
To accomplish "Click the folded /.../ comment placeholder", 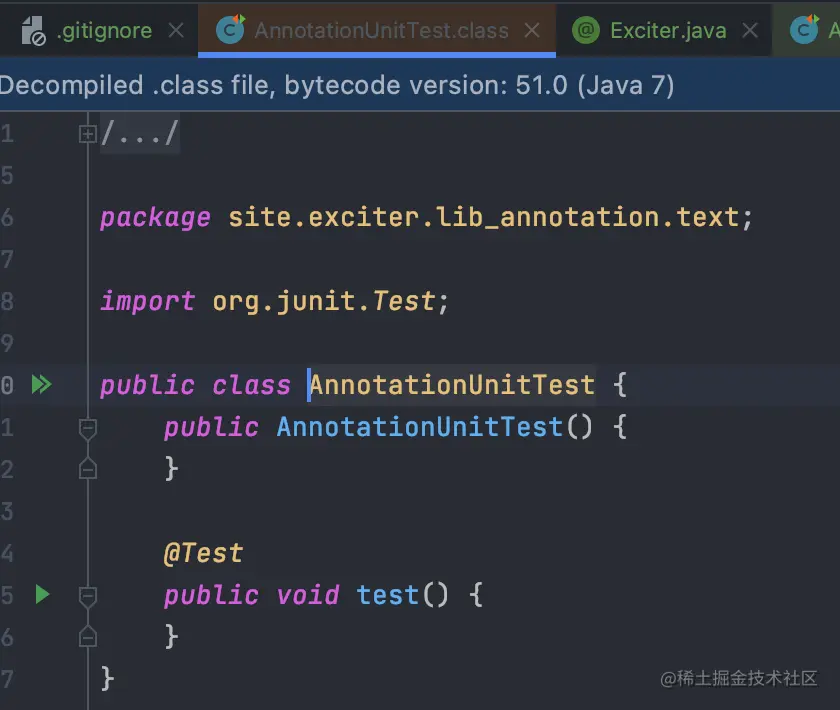I will coord(140,133).
